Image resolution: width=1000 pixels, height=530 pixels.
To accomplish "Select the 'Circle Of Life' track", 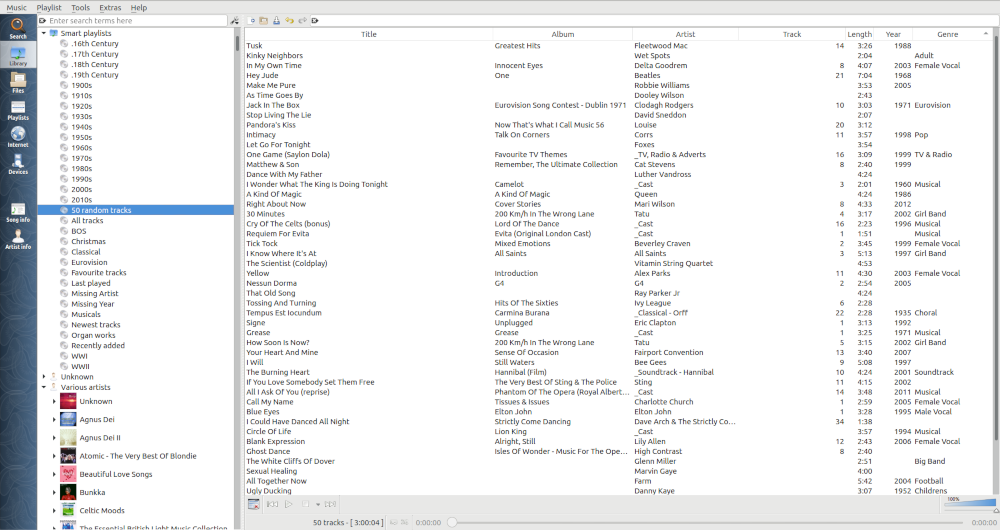I will 617,432.
